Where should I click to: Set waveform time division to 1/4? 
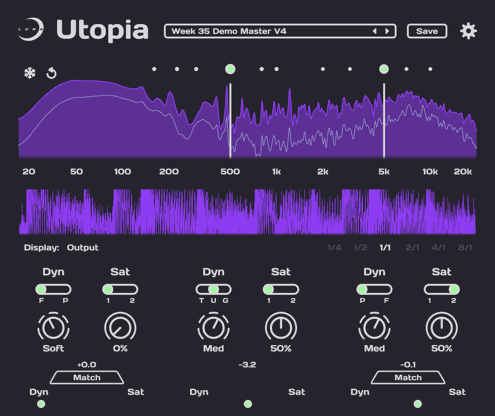[334, 248]
